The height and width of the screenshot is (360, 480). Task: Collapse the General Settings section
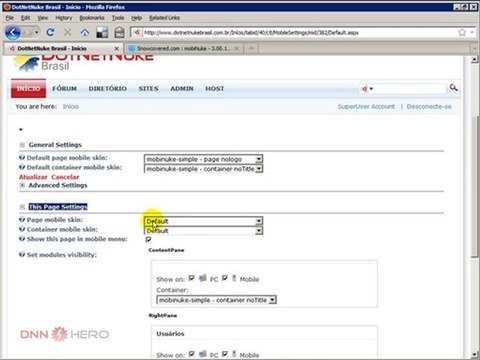coord(22,145)
